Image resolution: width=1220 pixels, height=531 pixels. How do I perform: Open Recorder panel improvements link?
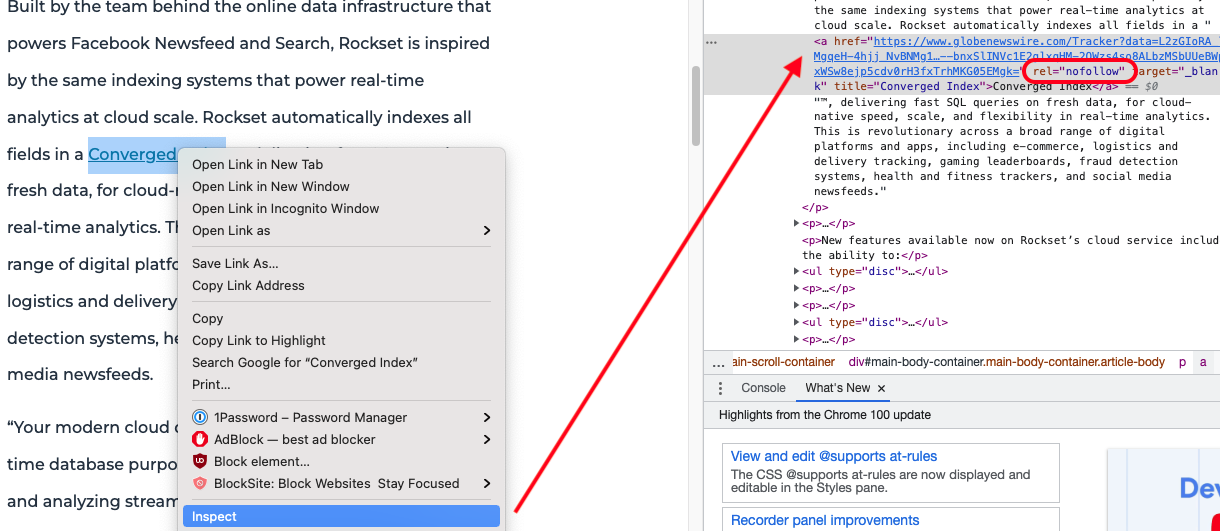pyautogui.click(x=825, y=520)
